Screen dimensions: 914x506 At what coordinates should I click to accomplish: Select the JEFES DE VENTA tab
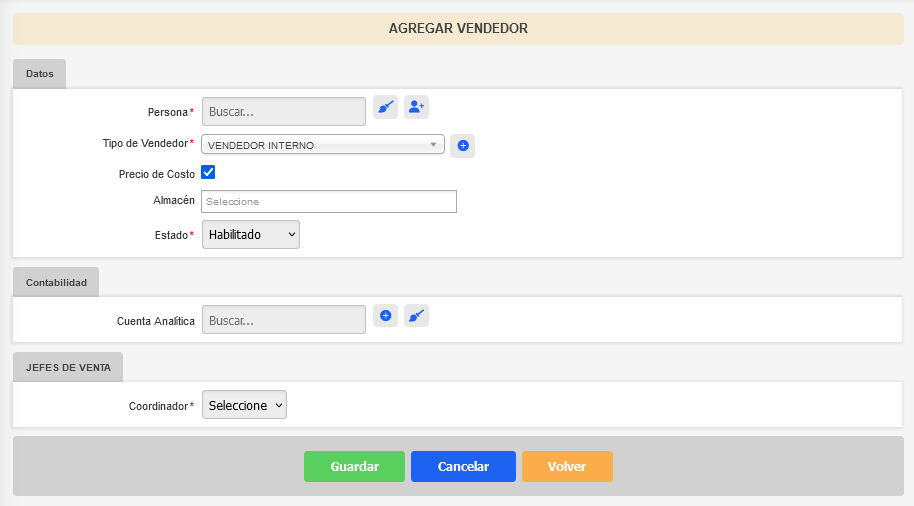click(68, 367)
